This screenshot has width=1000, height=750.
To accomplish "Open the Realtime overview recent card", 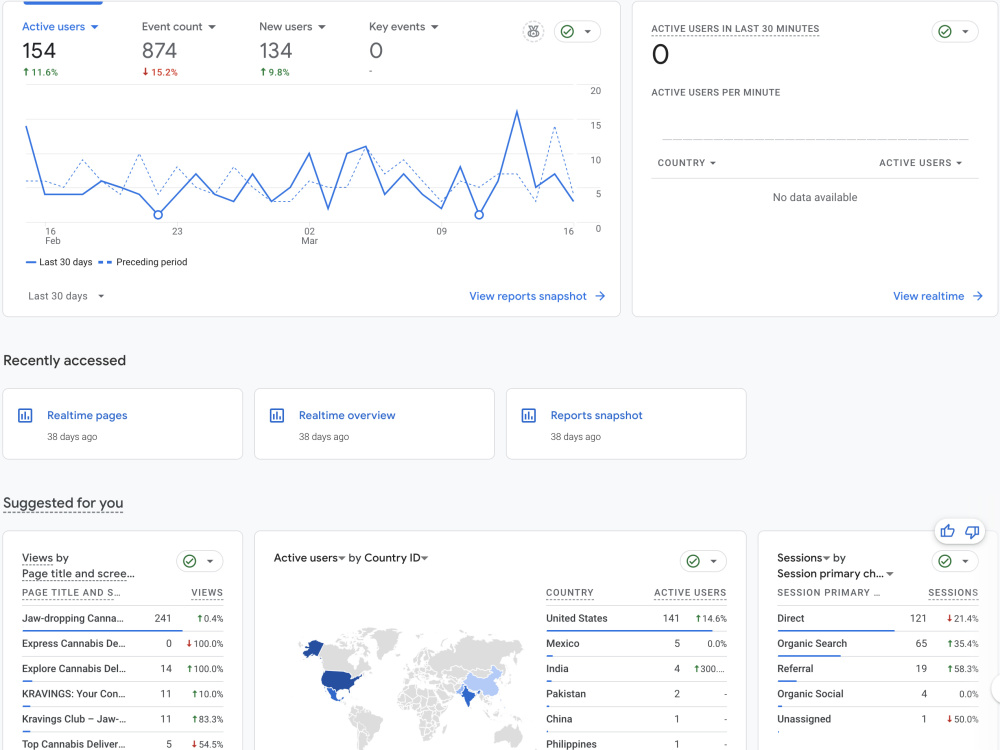I will point(374,423).
